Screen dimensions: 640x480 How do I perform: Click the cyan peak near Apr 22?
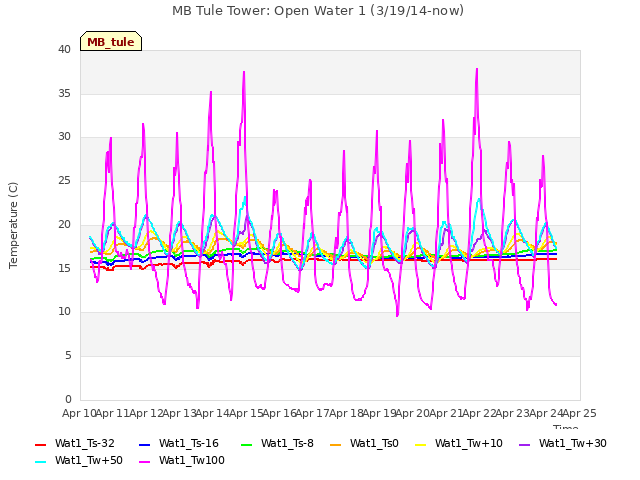click(x=479, y=199)
